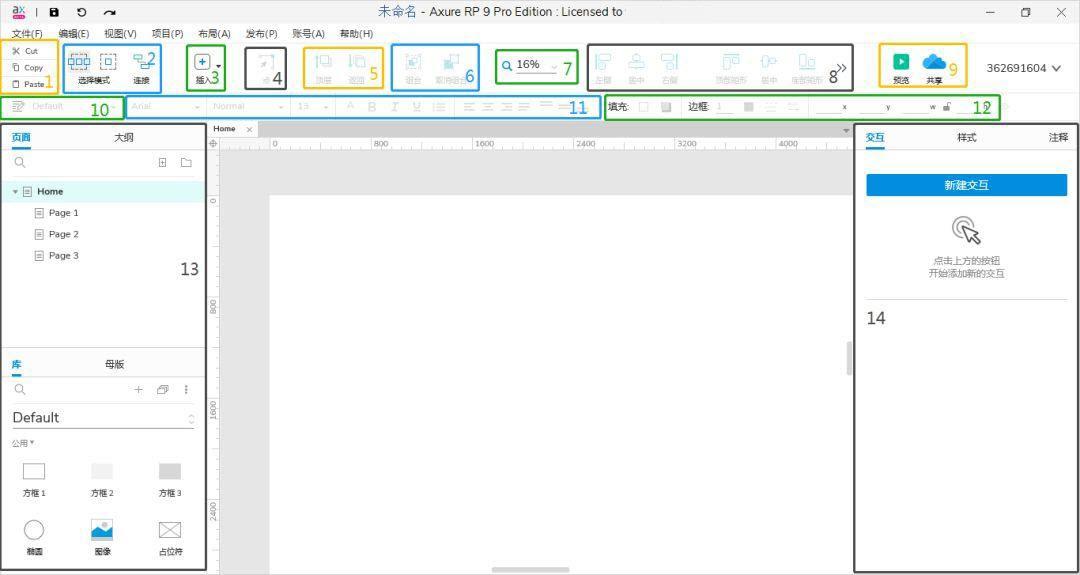Toggle the bullet list icon

[x=439, y=107]
